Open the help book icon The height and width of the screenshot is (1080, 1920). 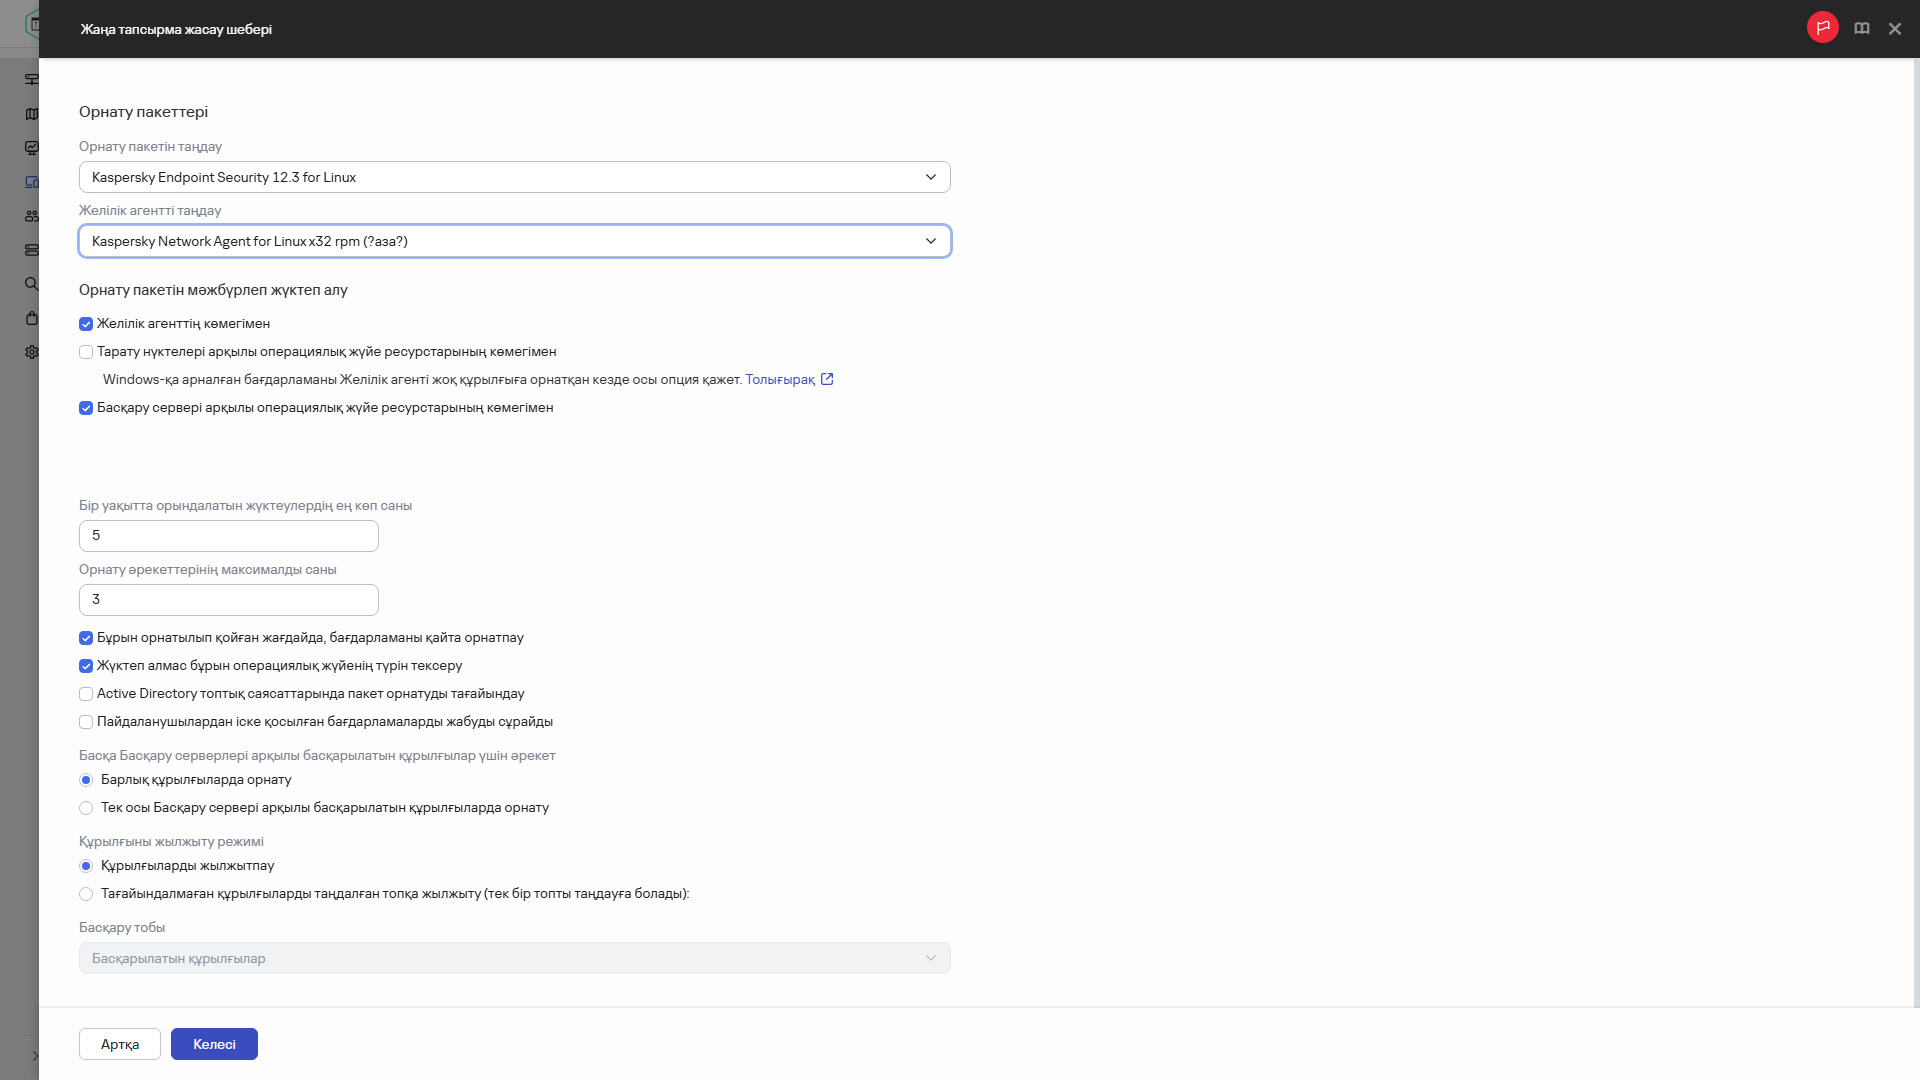1861,28
